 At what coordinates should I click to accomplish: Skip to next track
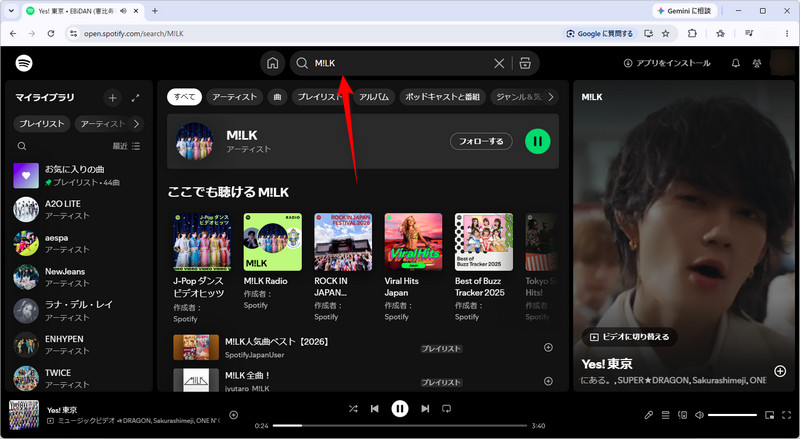click(425, 408)
